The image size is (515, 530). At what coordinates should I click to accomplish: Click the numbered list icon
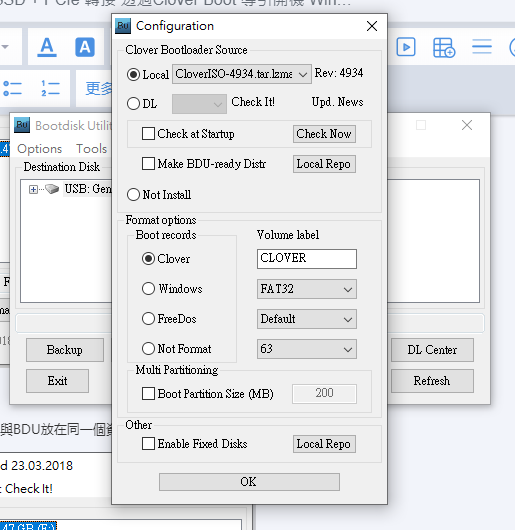[x=50, y=89]
